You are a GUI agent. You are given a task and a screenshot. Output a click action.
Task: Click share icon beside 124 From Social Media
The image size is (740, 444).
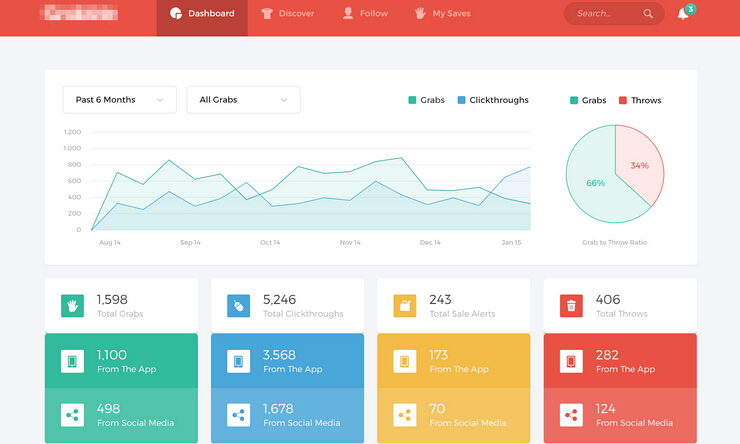(571, 415)
